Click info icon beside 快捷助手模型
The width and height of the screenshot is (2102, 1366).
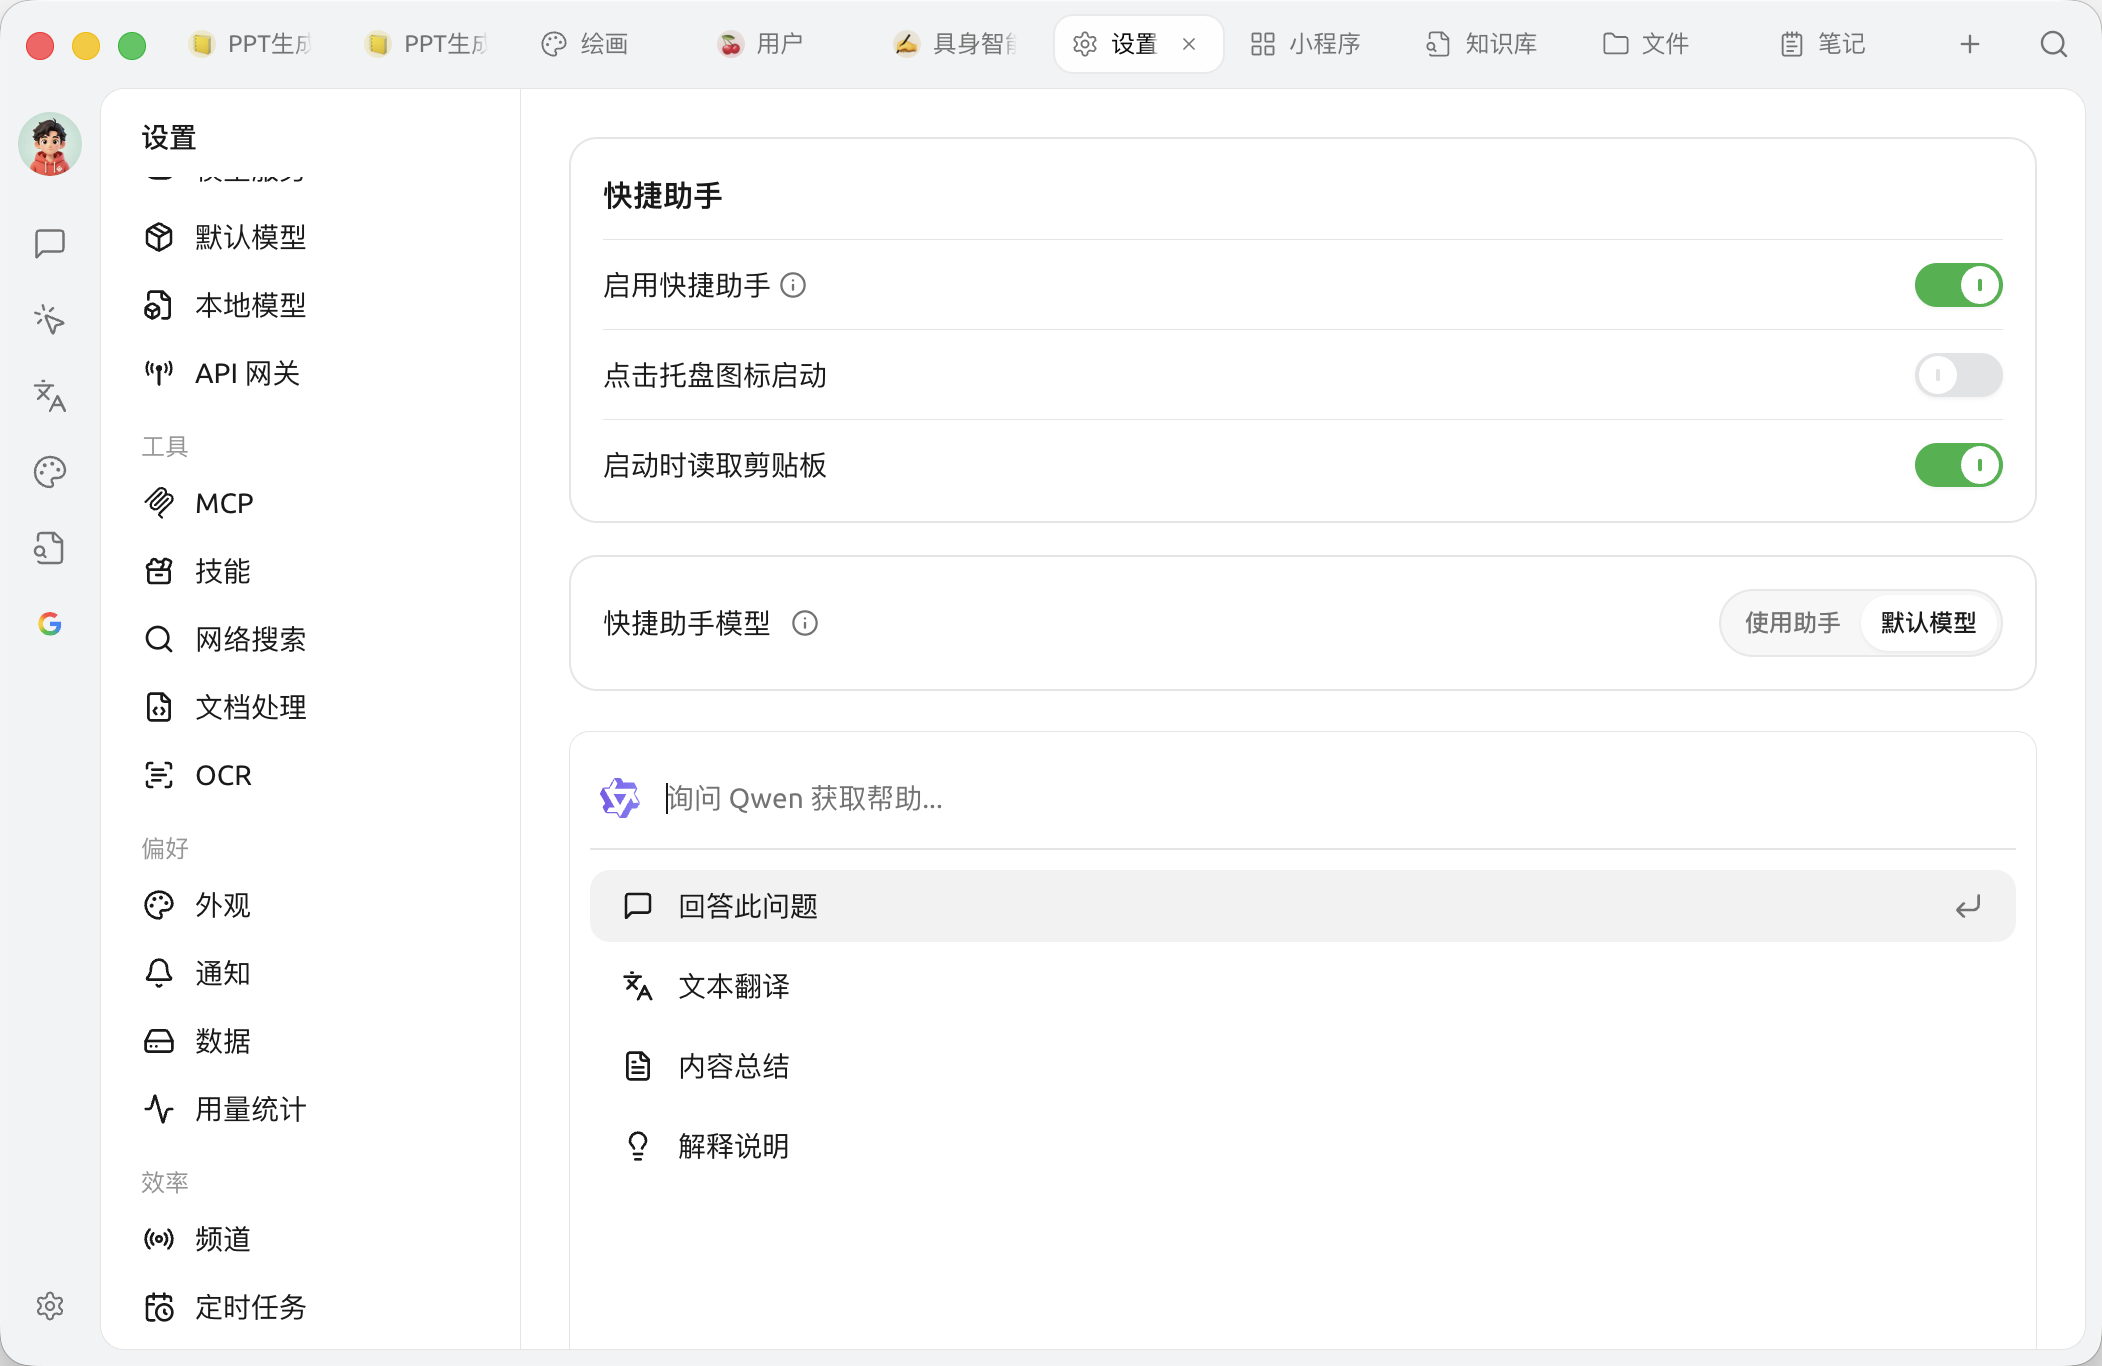click(x=805, y=624)
